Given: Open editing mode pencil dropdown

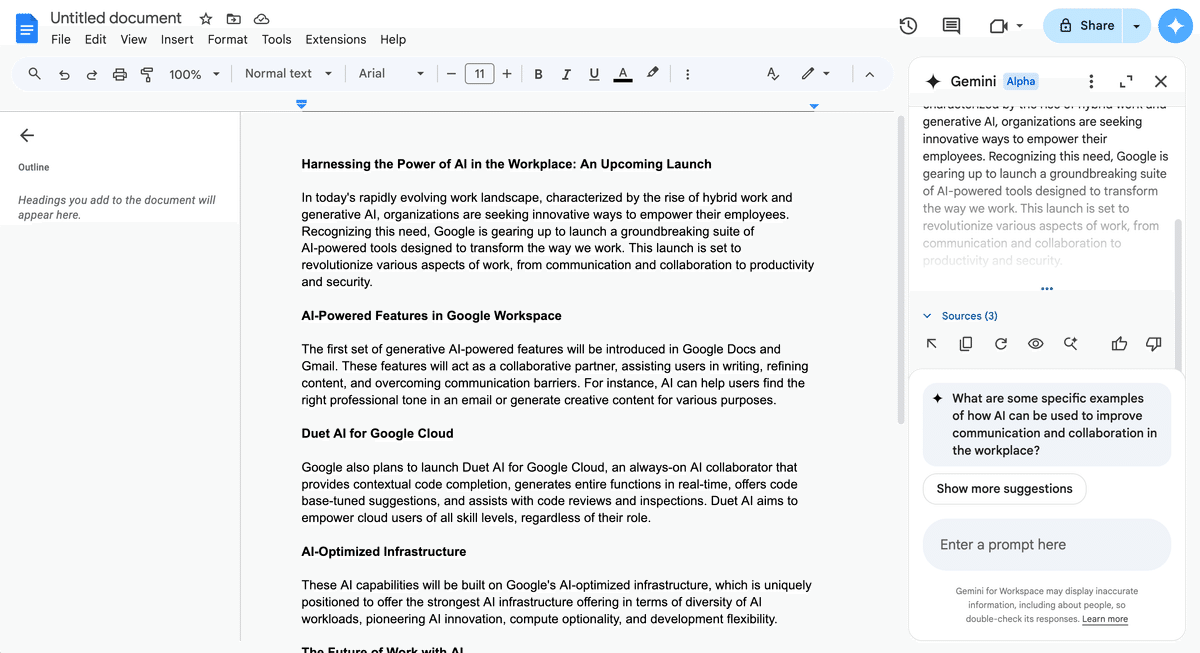Looking at the screenshot, I should [x=815, y=74].
